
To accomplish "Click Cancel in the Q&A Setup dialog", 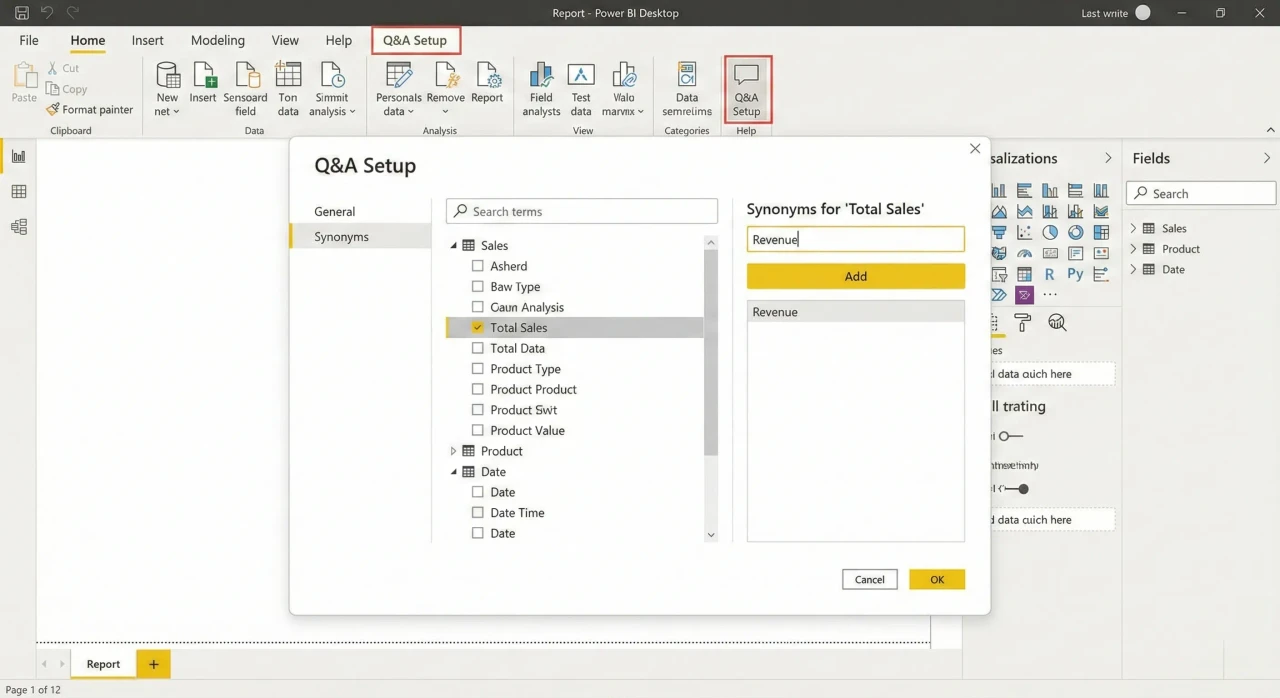I will coord(870,579).
